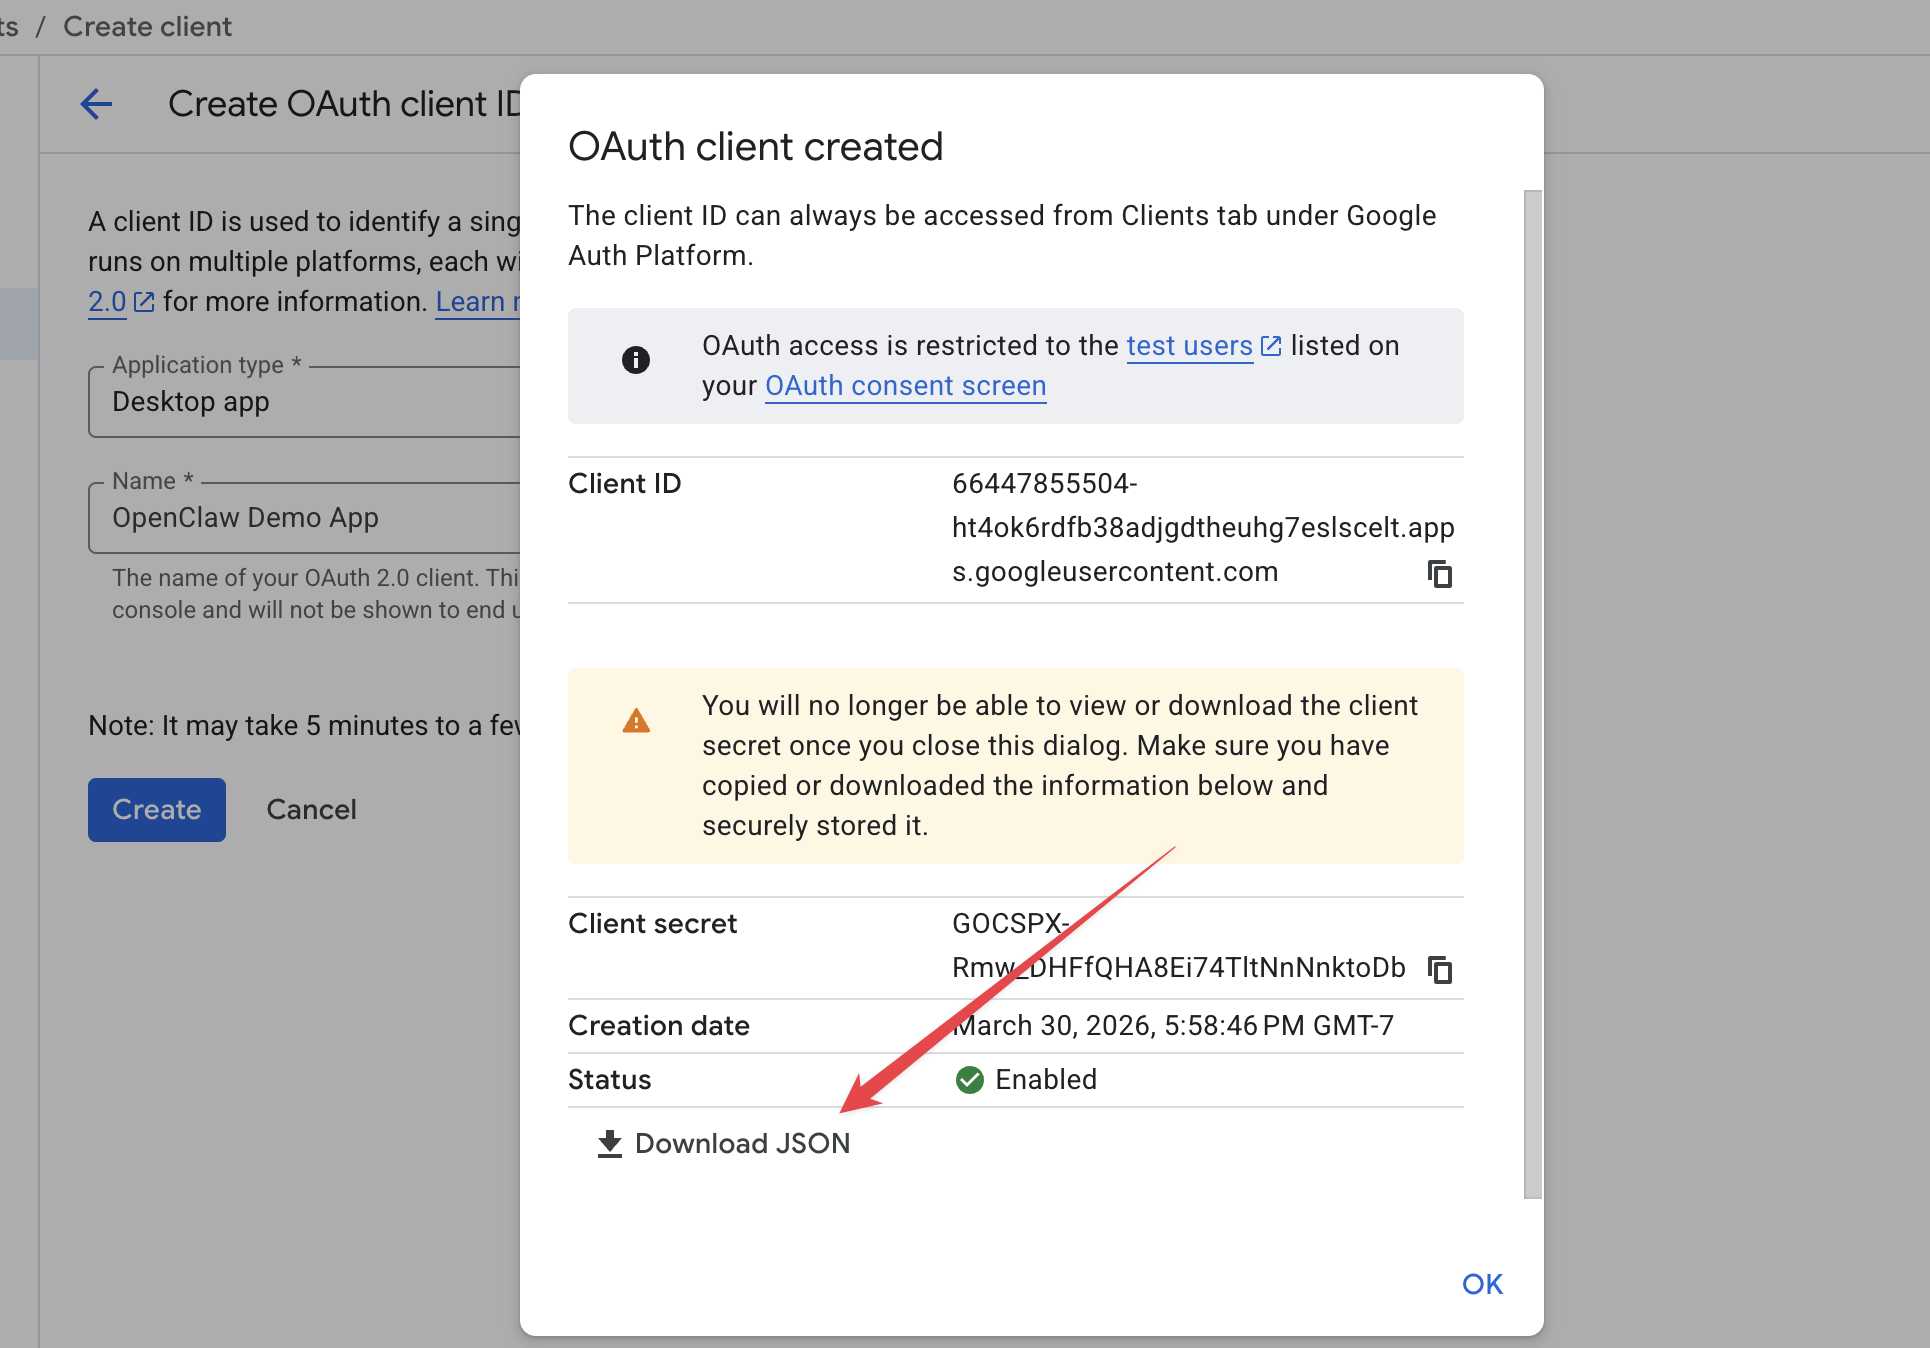Click Download JSON to save credentials
Screen dimensions: 1930x1348
743,1143
